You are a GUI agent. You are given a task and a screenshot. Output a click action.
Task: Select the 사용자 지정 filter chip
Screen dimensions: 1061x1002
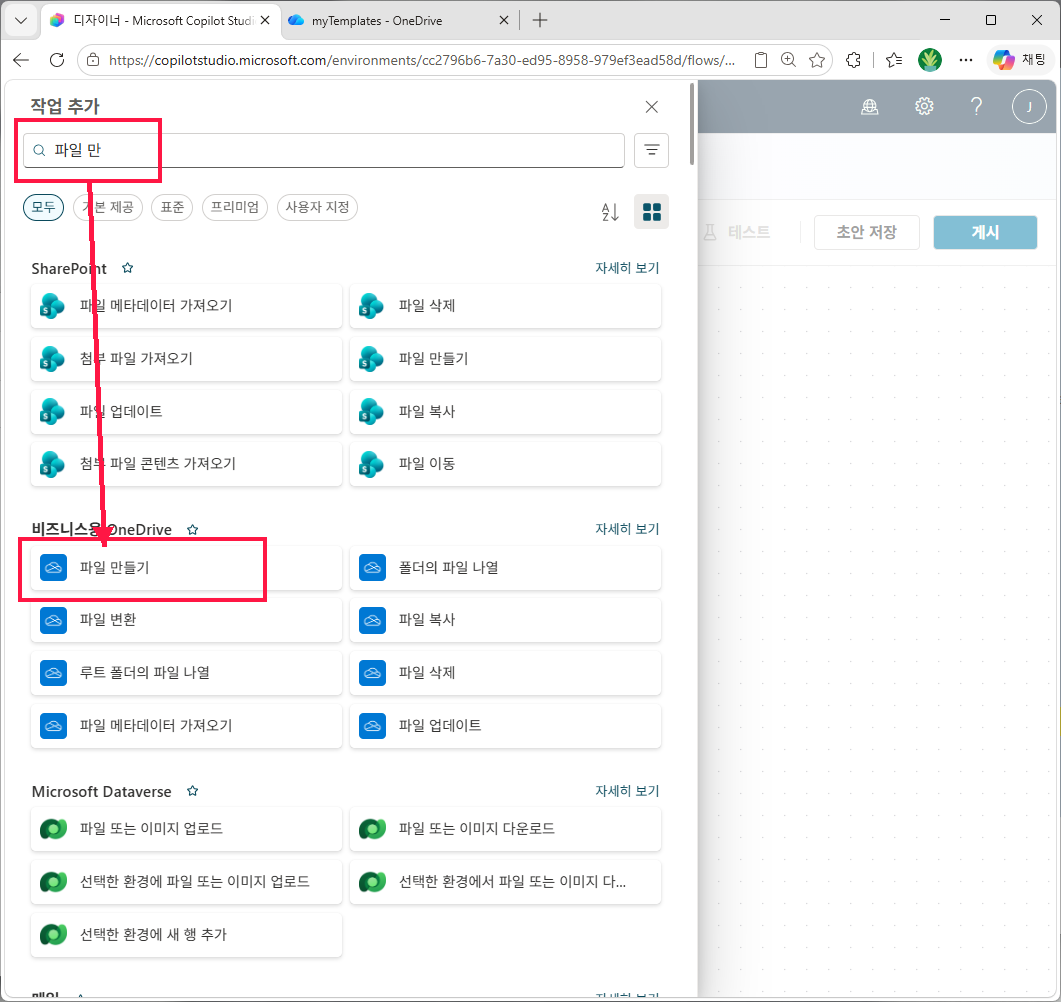(317, 207)
